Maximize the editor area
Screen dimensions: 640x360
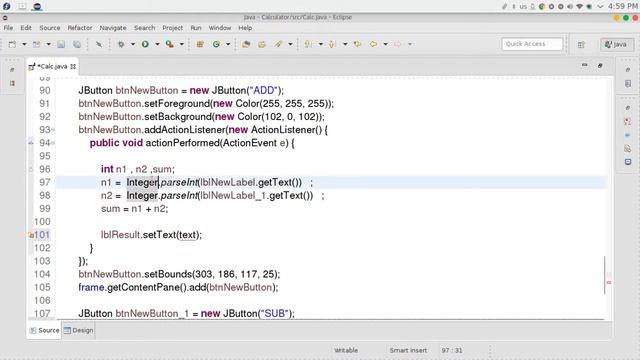pyautogui.click(x=600, y=65)
